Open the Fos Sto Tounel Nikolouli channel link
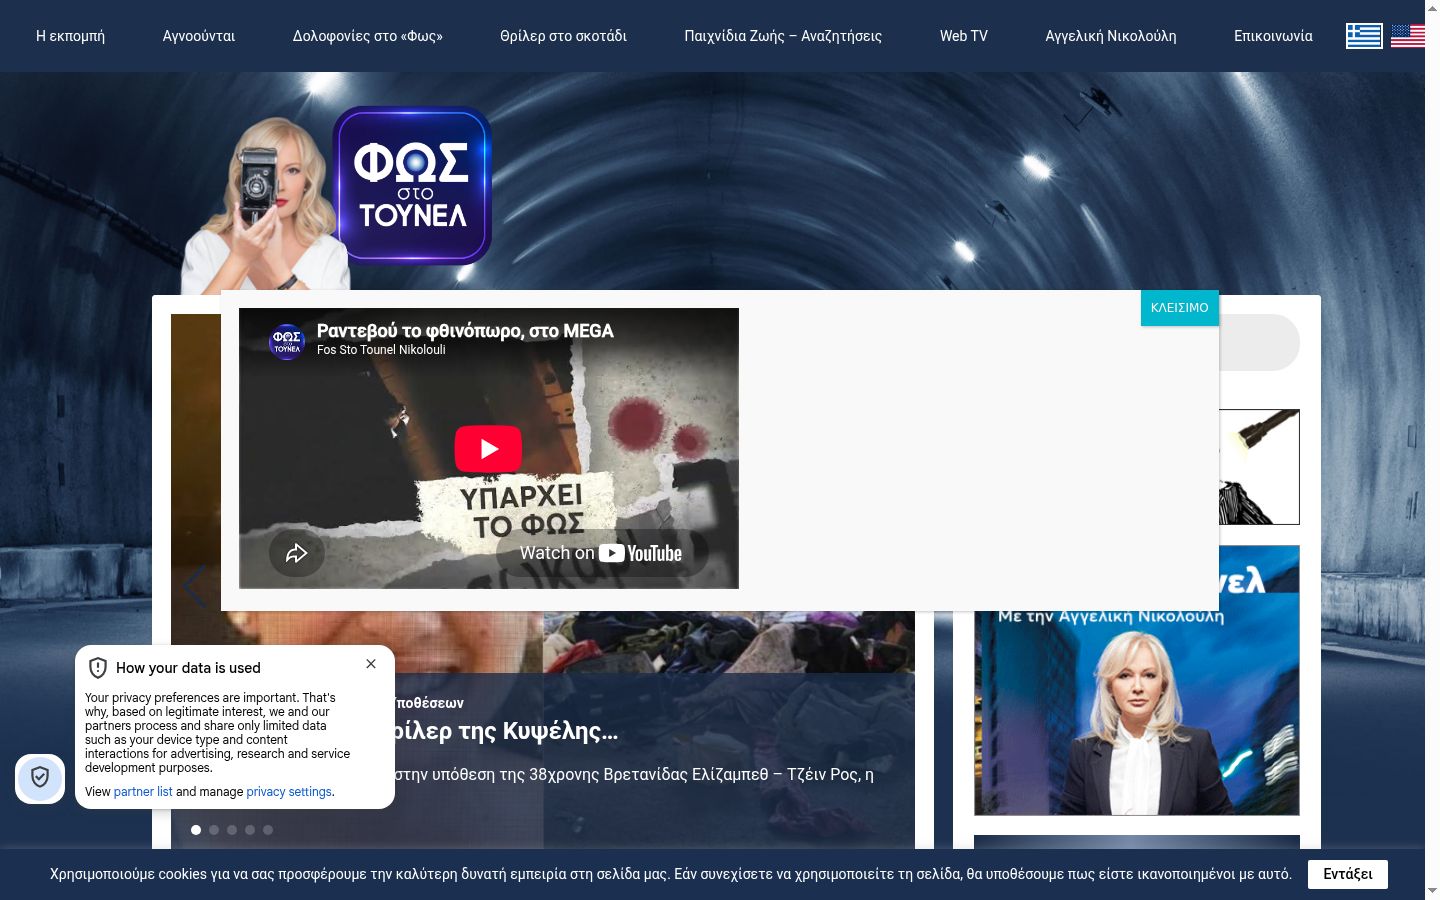1440x900 pixels. pos(381,350)
